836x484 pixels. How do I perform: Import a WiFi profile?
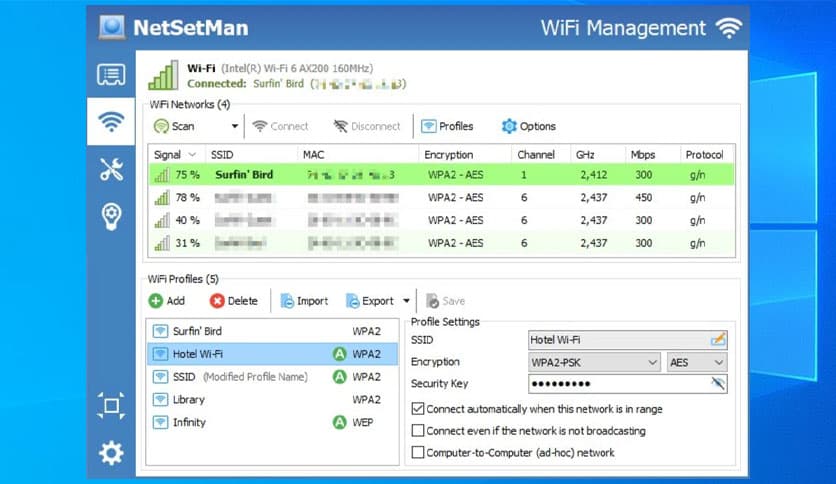(304, 301)
